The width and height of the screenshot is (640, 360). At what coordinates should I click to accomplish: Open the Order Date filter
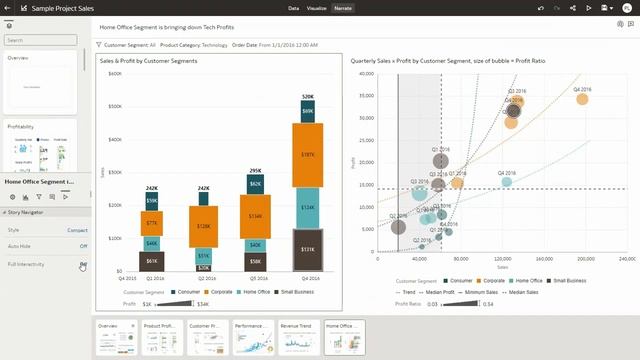275,45
